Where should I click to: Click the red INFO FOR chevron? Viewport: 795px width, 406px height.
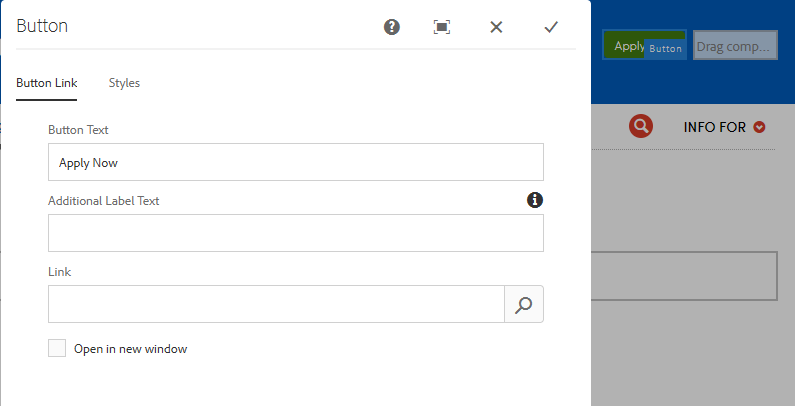click(x=760, y=127)
